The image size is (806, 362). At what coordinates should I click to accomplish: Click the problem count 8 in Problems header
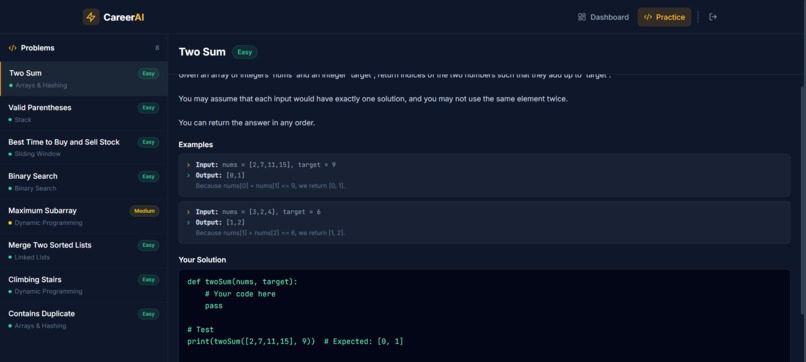pos(157,48)
